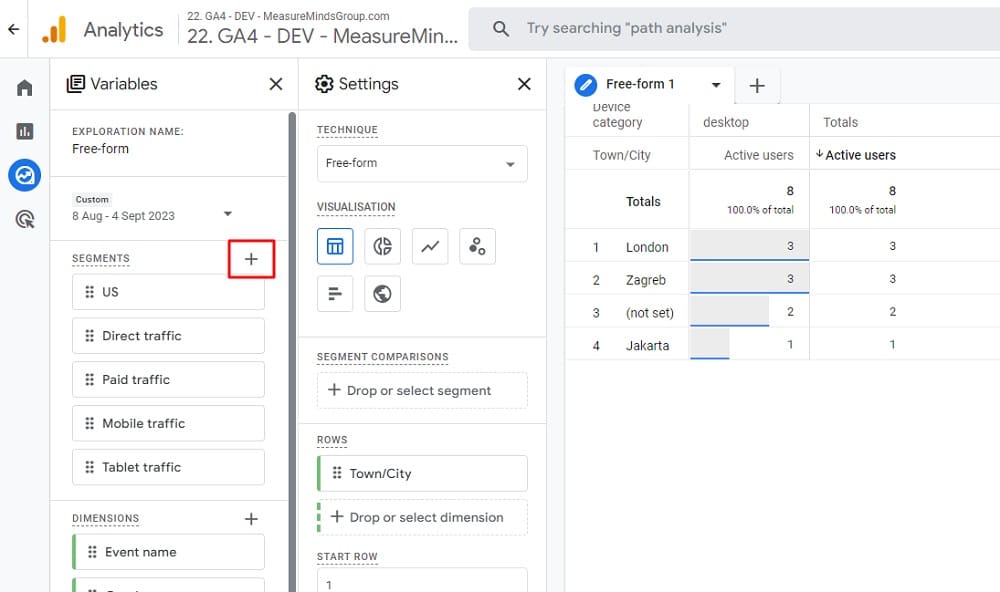Open the Technique dropdown in Settings
Image resolution: width=1000 pixels, height=592 pixels.
tap(421, 163)
